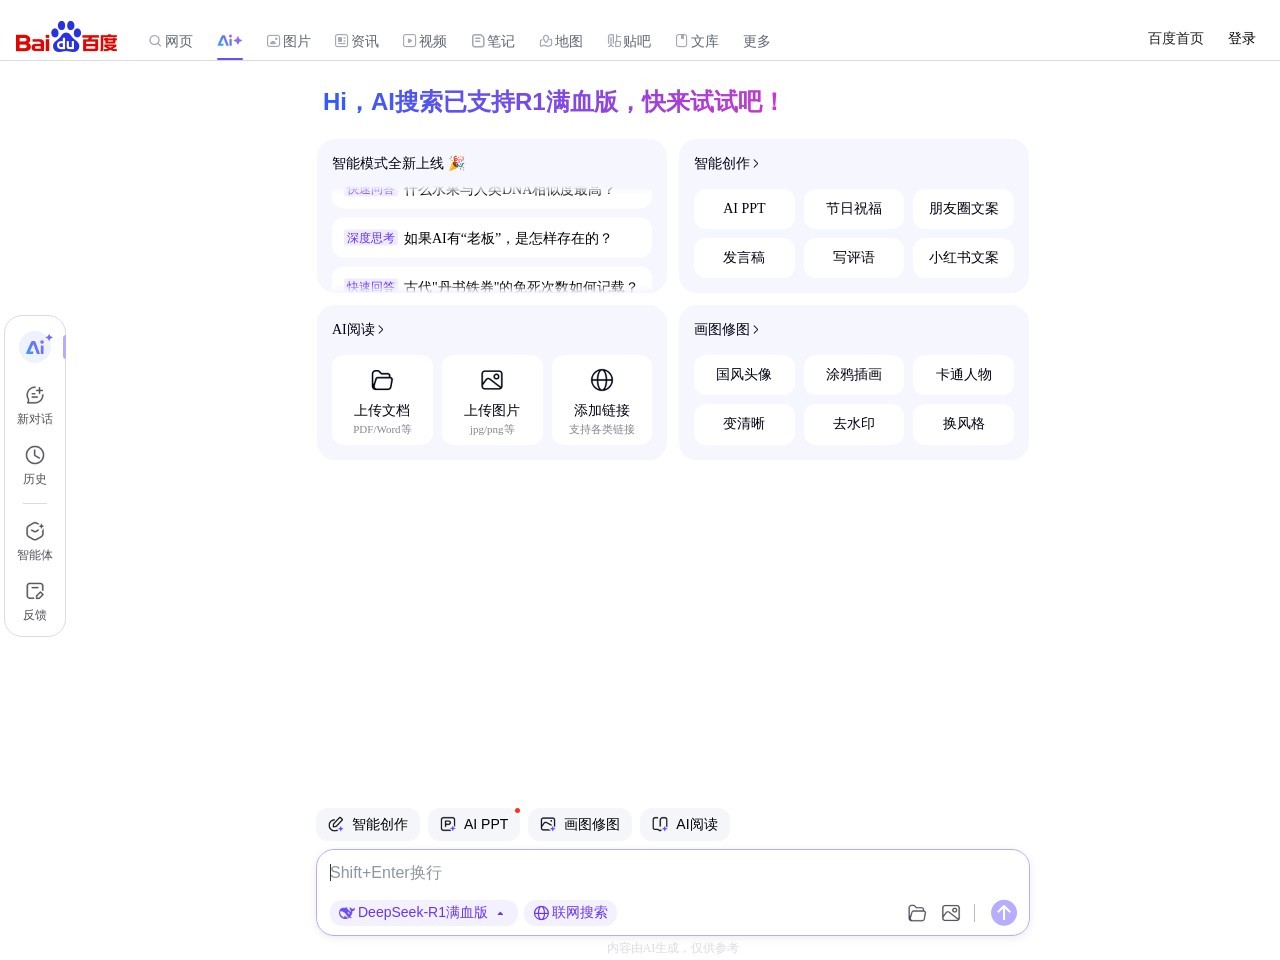Click the 小红书文案 creation shortcut
The height and width of the screenshot is (960, 1280).
(x=963, y=257)
